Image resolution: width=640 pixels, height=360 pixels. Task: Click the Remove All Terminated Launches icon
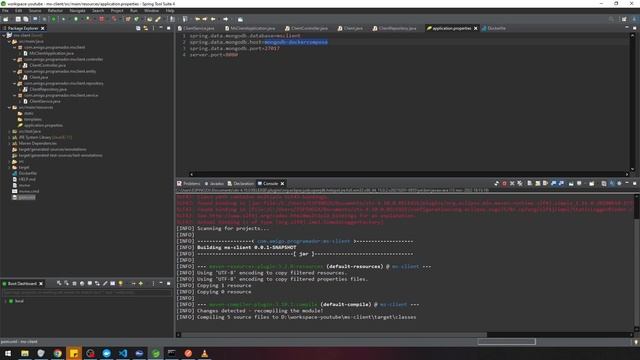(x=520, y=184)
